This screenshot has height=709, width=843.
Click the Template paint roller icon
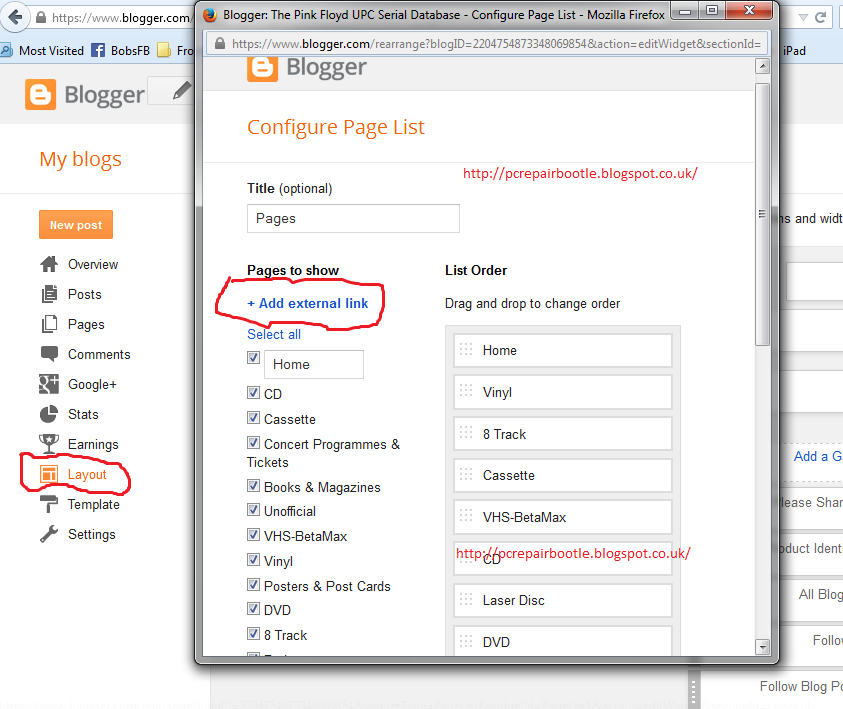click(49, 504)
